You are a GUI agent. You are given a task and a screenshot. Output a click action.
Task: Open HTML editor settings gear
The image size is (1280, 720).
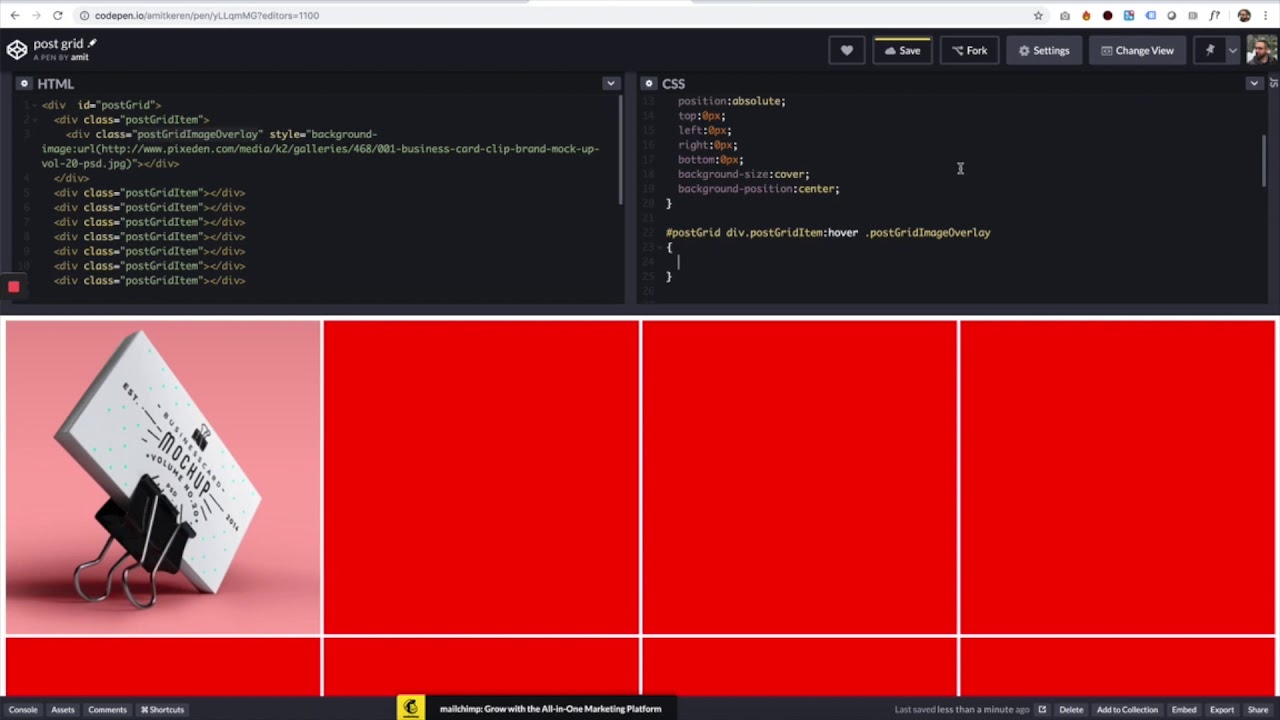(24, 83)
